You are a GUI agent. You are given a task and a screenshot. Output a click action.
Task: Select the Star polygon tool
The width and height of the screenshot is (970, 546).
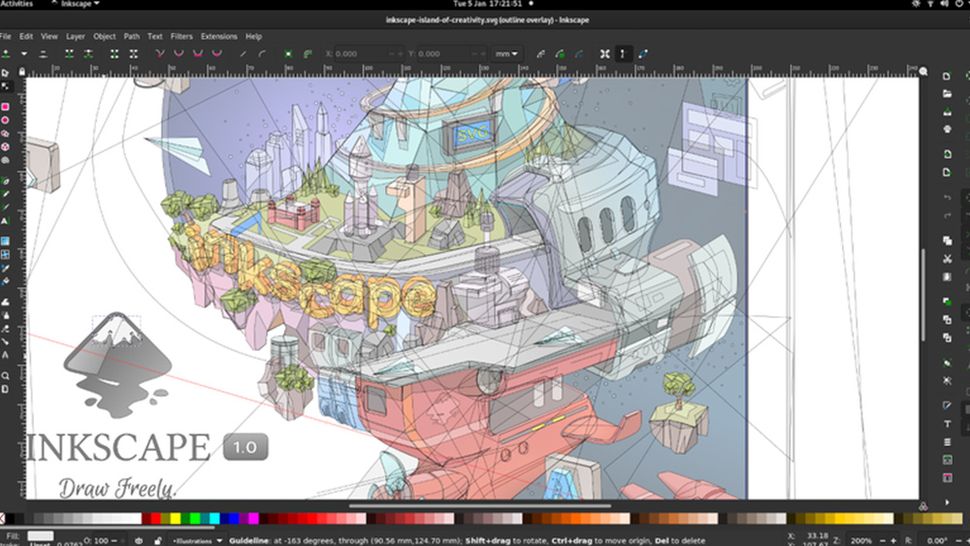[x=6, y=134]
